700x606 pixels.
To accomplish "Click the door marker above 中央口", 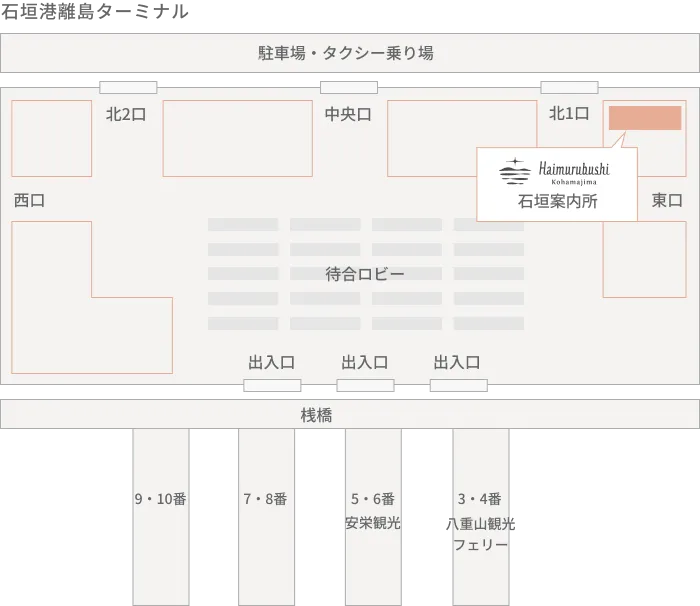I will pos(349,87).
